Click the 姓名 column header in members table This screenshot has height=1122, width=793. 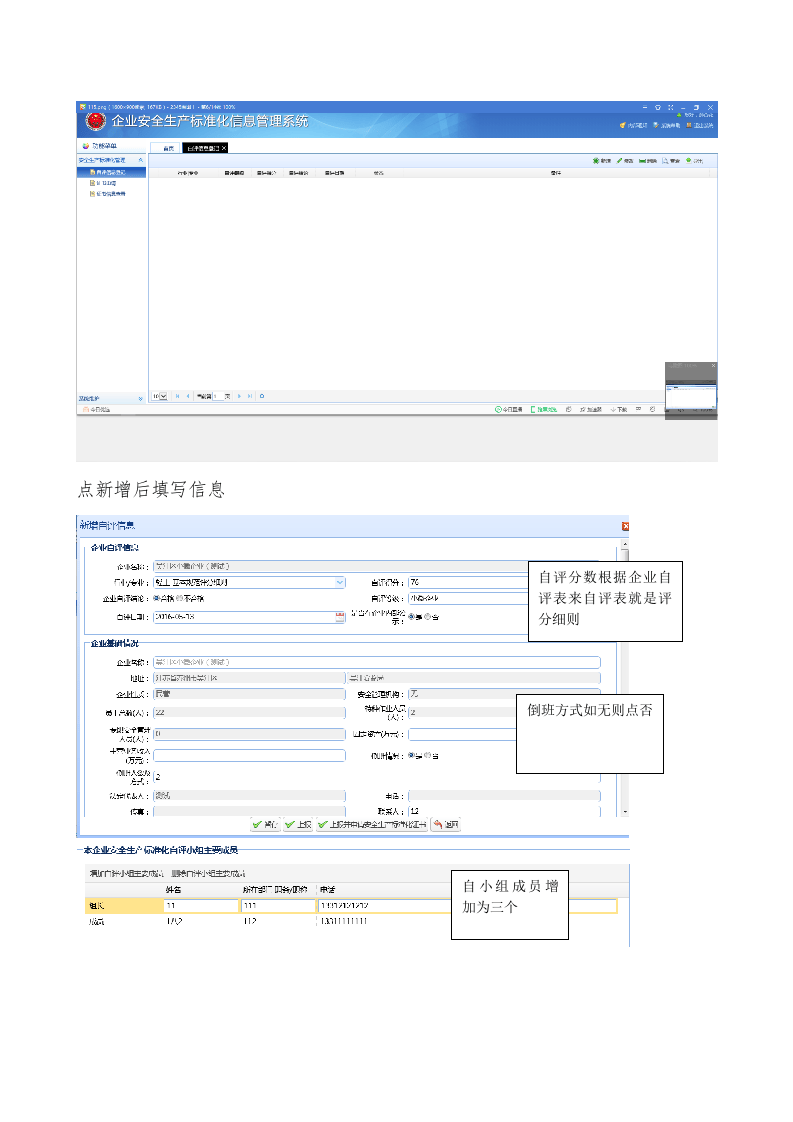[x=173, y=889]
